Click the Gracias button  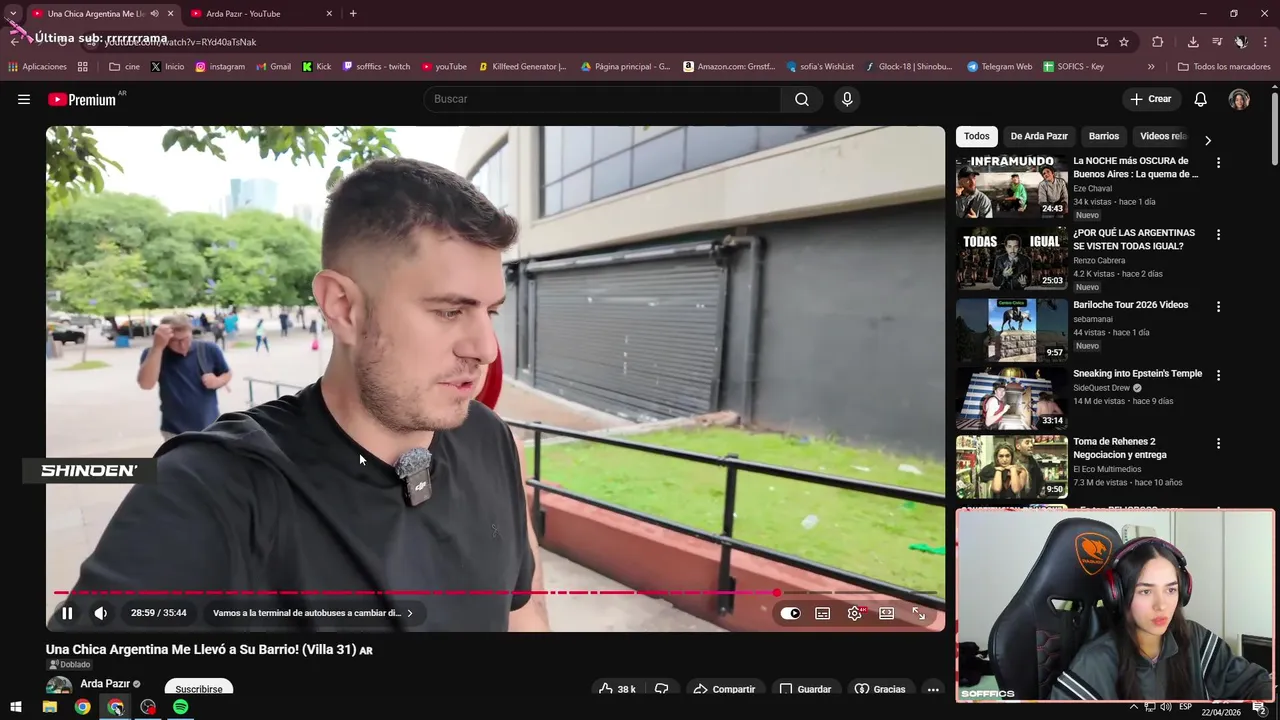(x=880, y=689)
